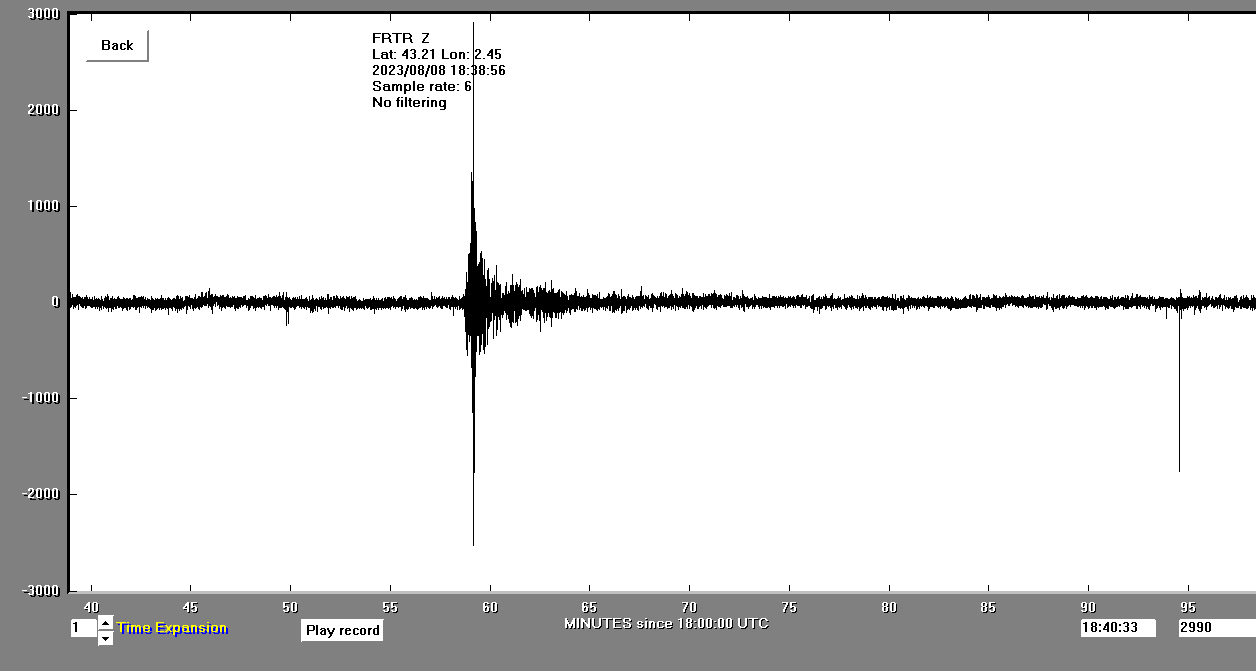1256x671 pixels.
Task: Click the 2990 amplitude readout field
Action: pyautogui.click(x=1216, y=628)
